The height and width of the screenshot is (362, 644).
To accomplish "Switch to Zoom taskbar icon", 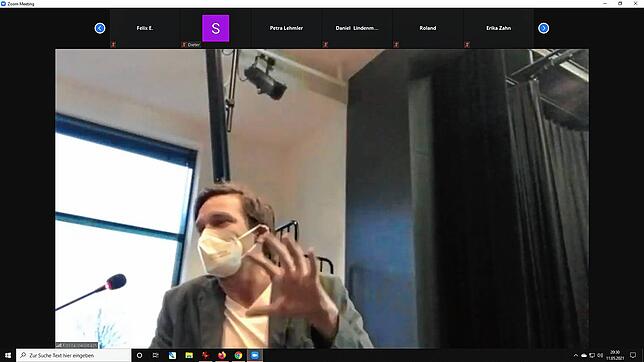I will [x=255, y=355].
